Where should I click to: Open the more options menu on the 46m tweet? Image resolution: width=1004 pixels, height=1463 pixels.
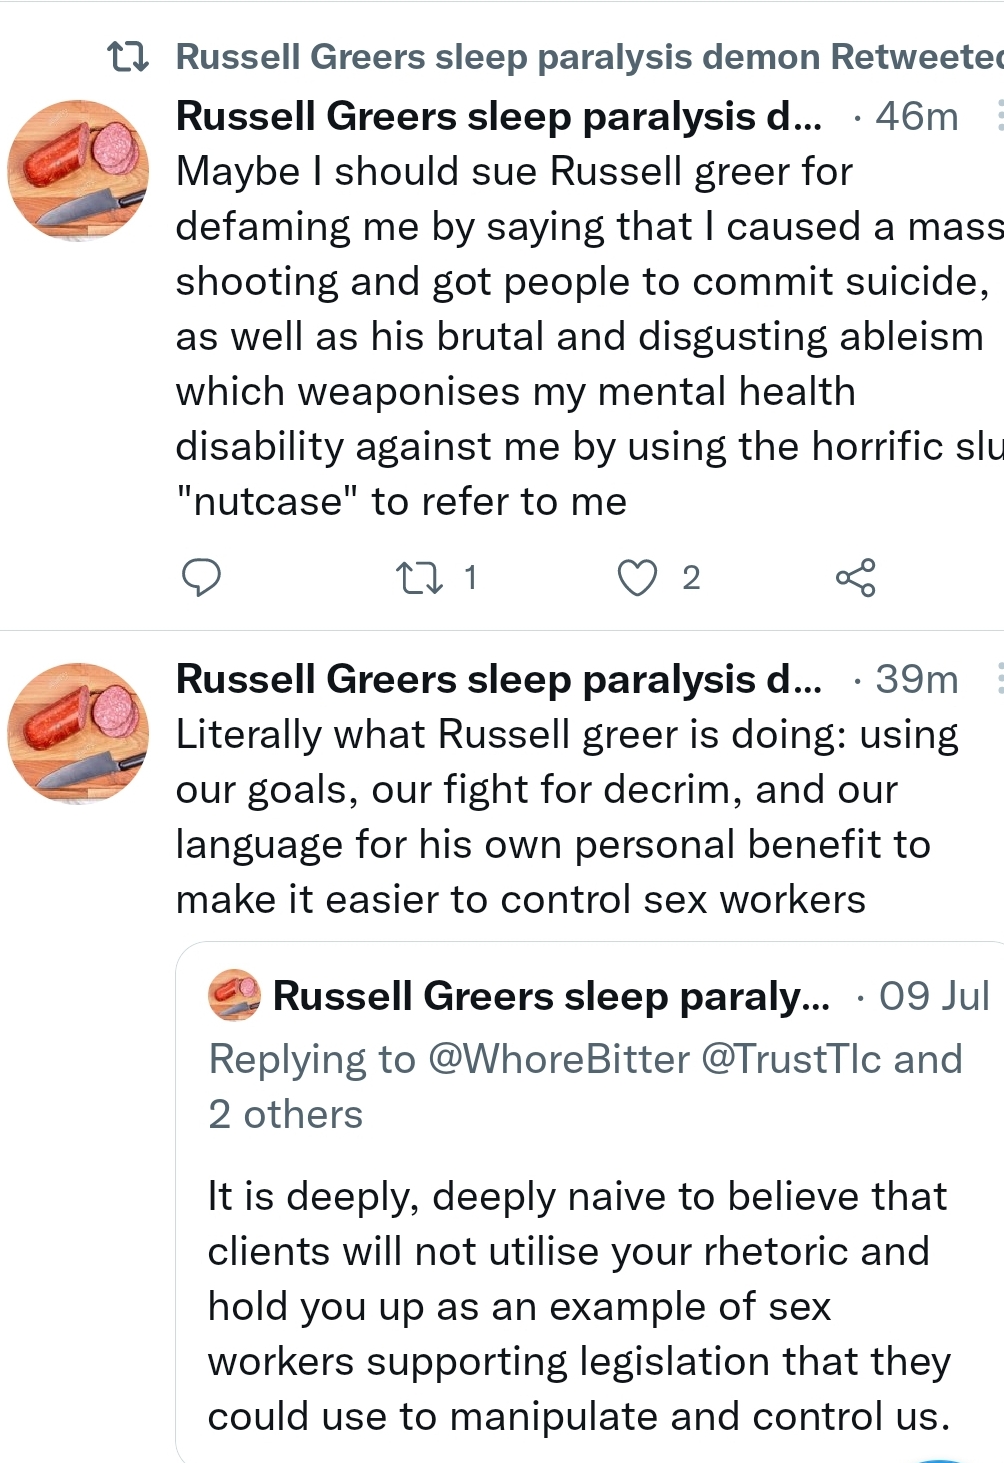(x=998, y=116)
